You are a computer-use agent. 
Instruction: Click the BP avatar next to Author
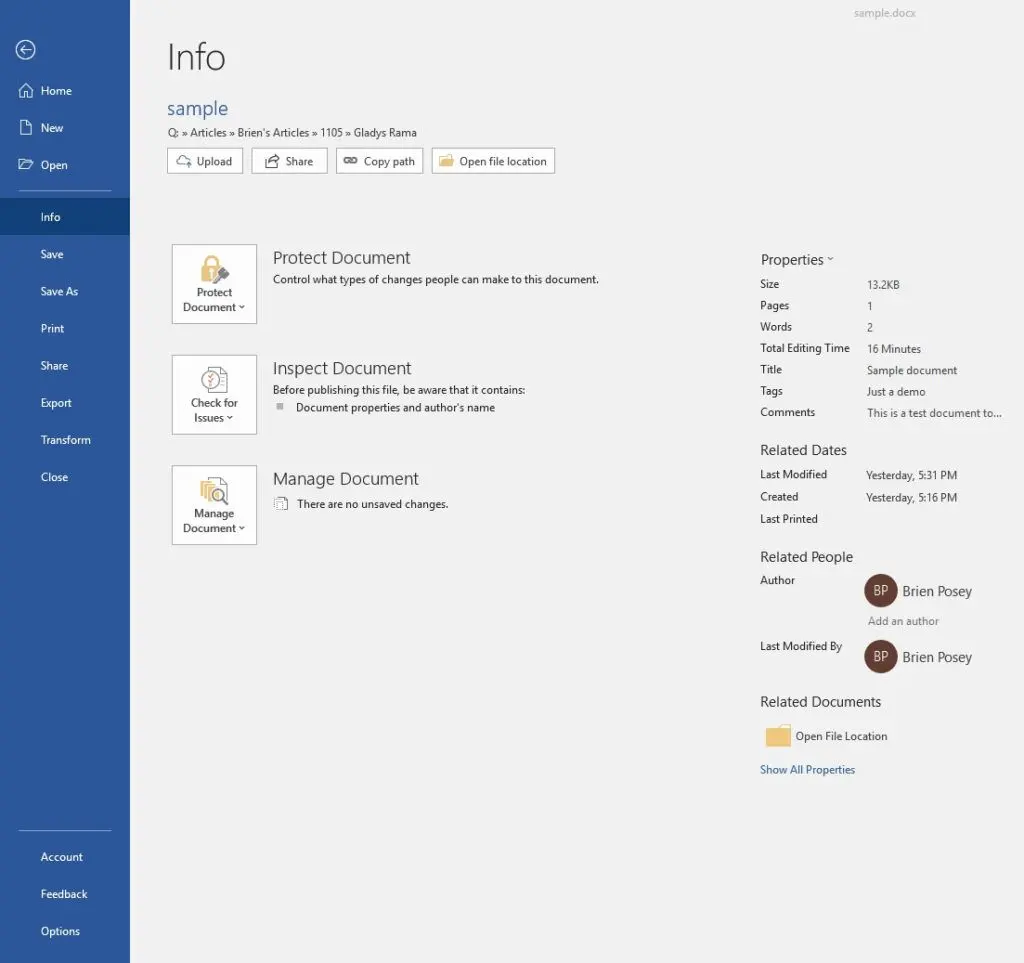[x=880, y=590]
